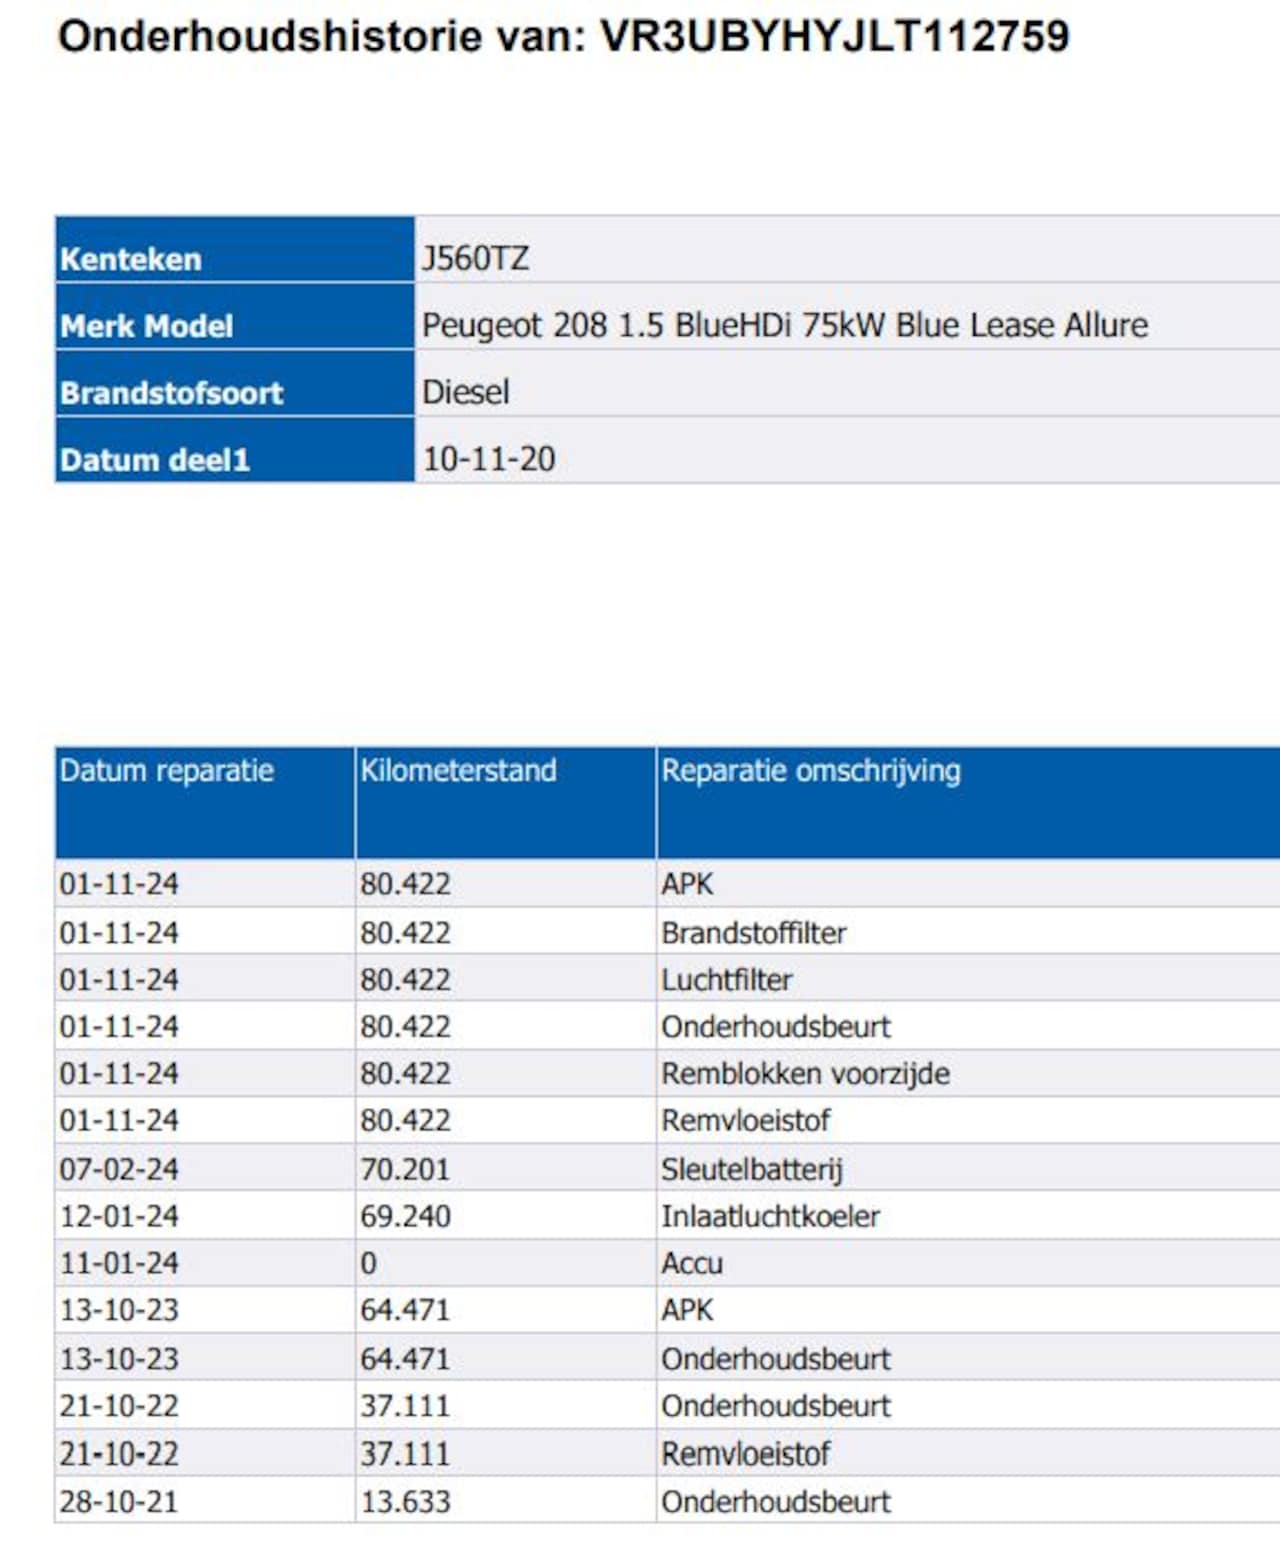Click license plate value J560TZ
The width and height of the screenshot is (1280, 1557).
coord(475,259)
